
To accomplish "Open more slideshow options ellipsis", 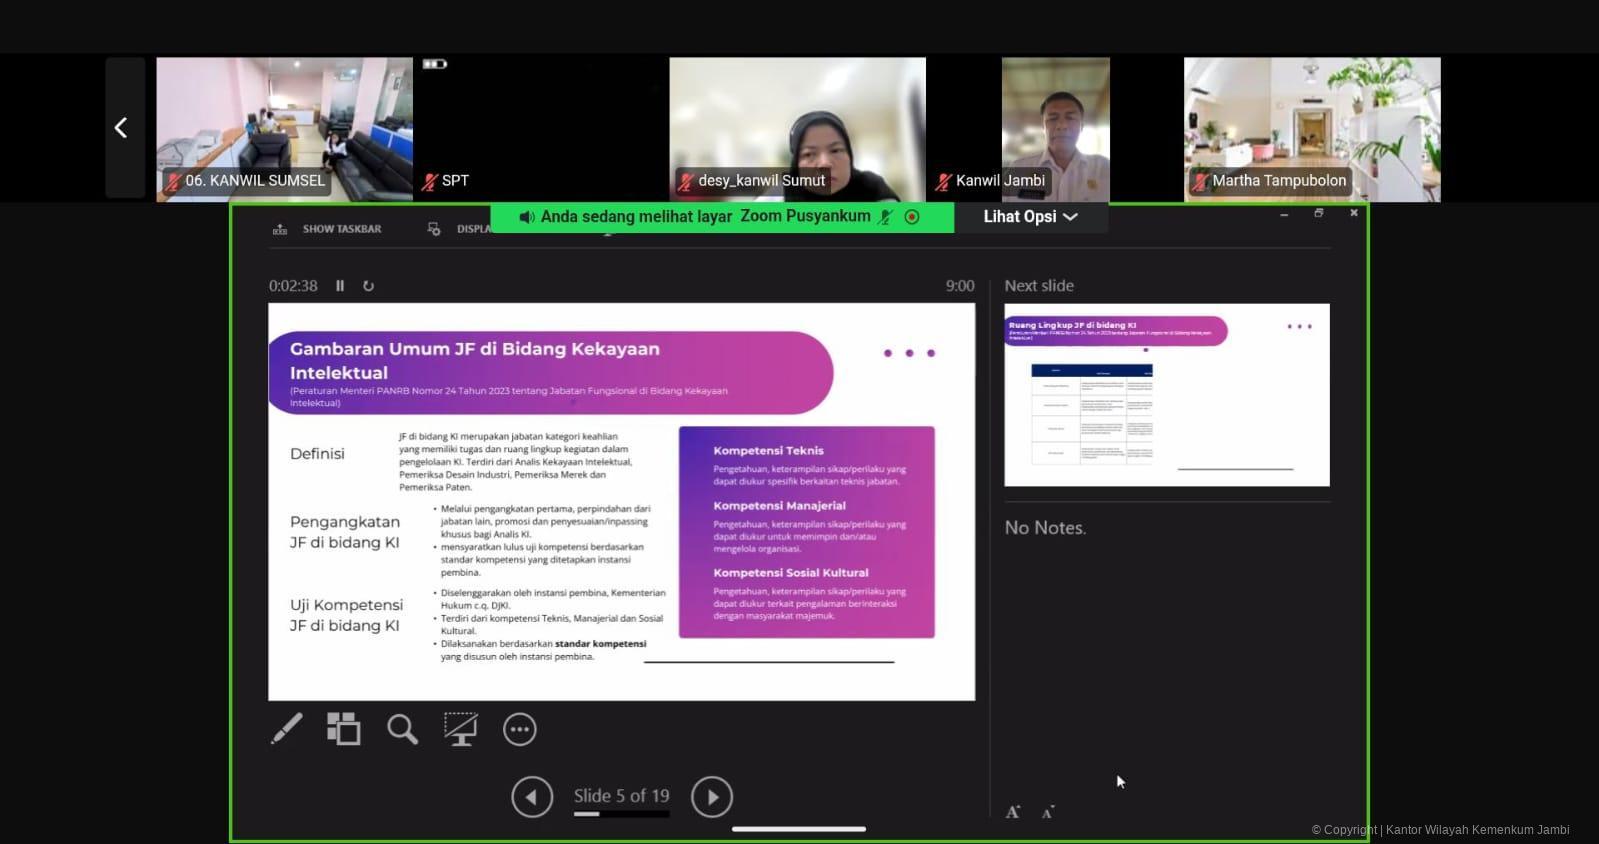I will 519,729.
